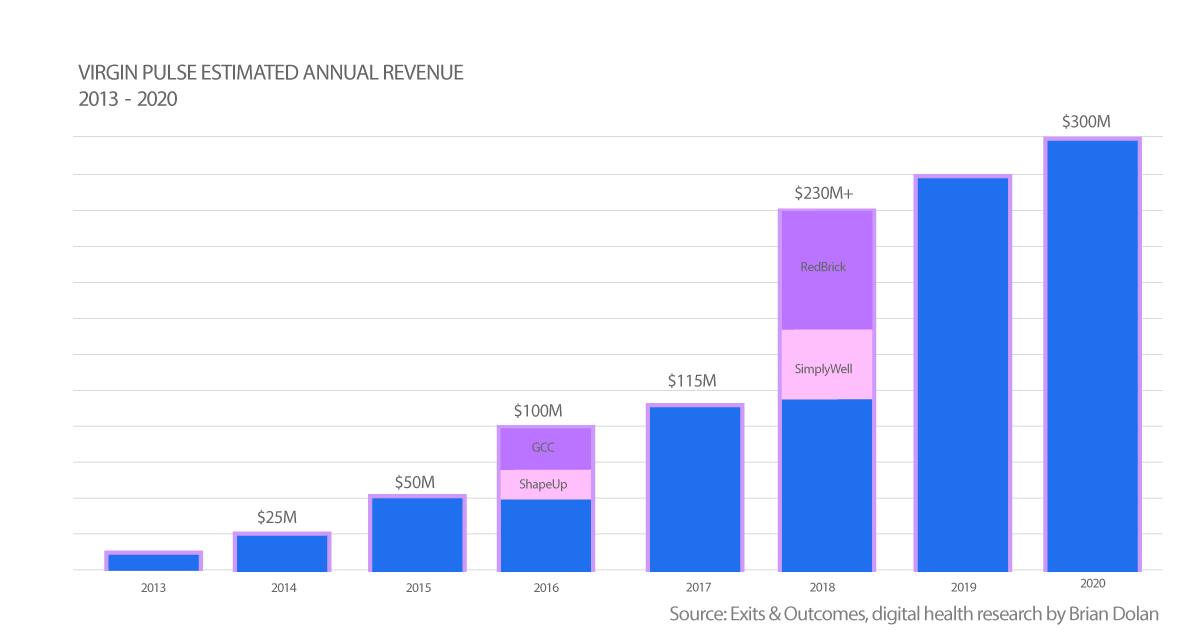Click the 2016 x-axis year label
Screen dimensions: 1200x639
pos(547,587)
